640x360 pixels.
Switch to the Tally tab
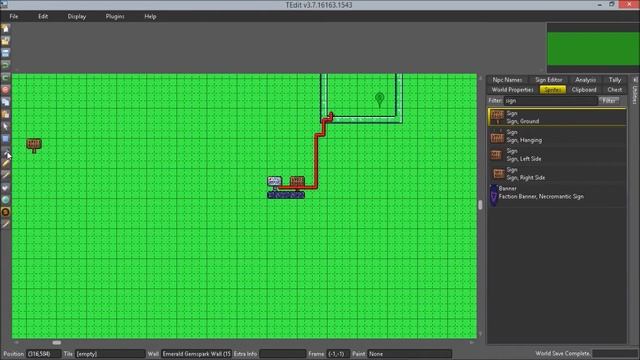[615, 80]
